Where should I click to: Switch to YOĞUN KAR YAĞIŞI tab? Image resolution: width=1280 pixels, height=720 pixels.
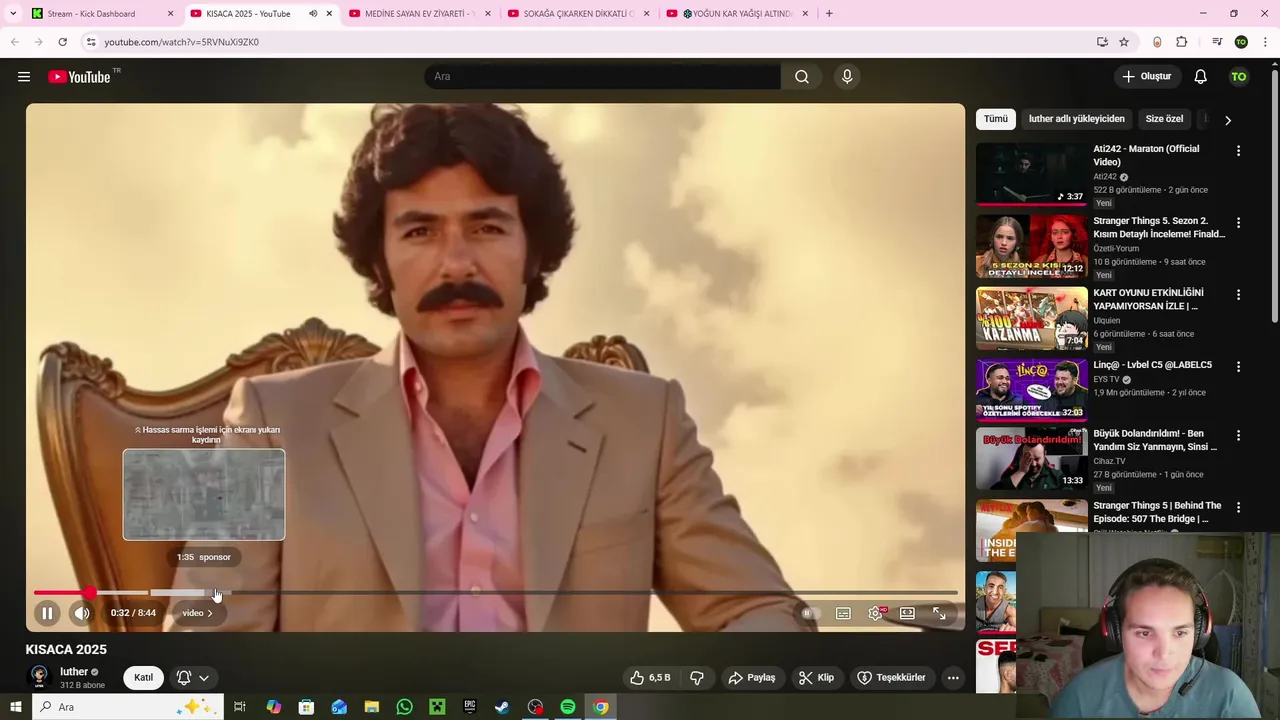click(x=737, y=14)
